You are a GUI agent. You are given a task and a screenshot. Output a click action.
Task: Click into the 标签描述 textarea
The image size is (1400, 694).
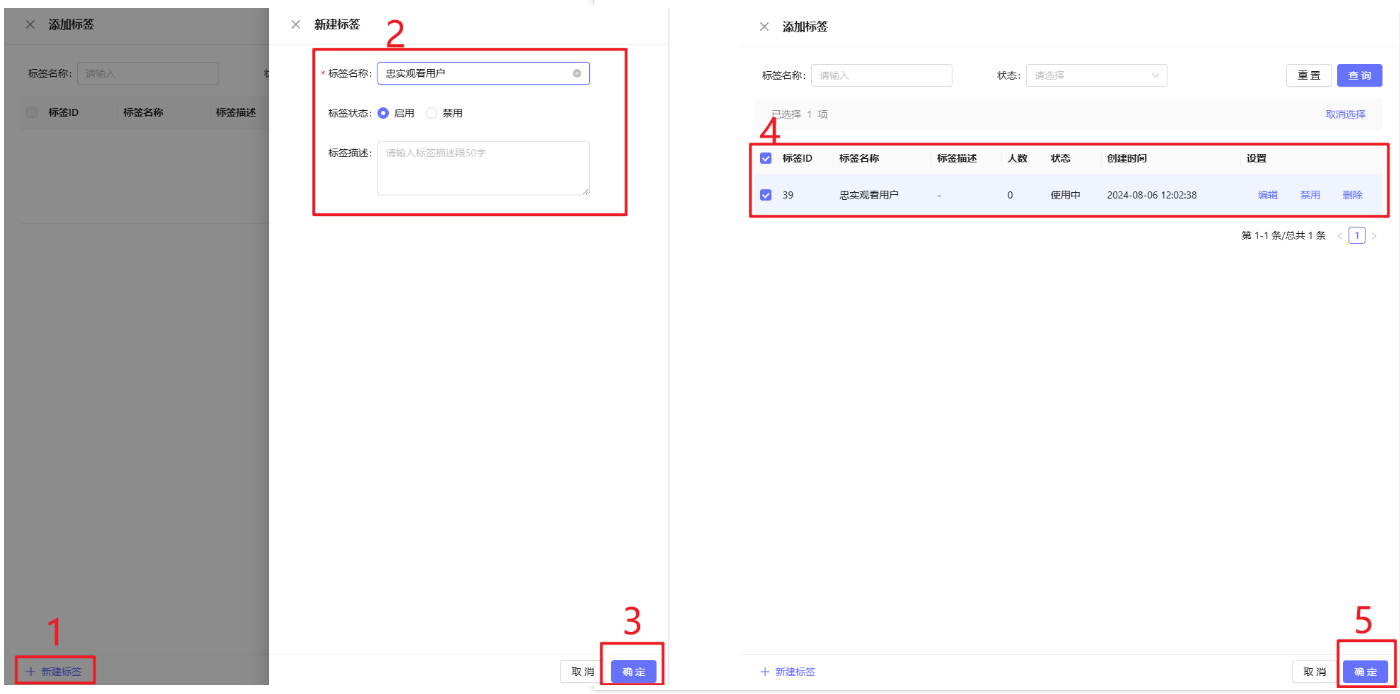point(483,168)
